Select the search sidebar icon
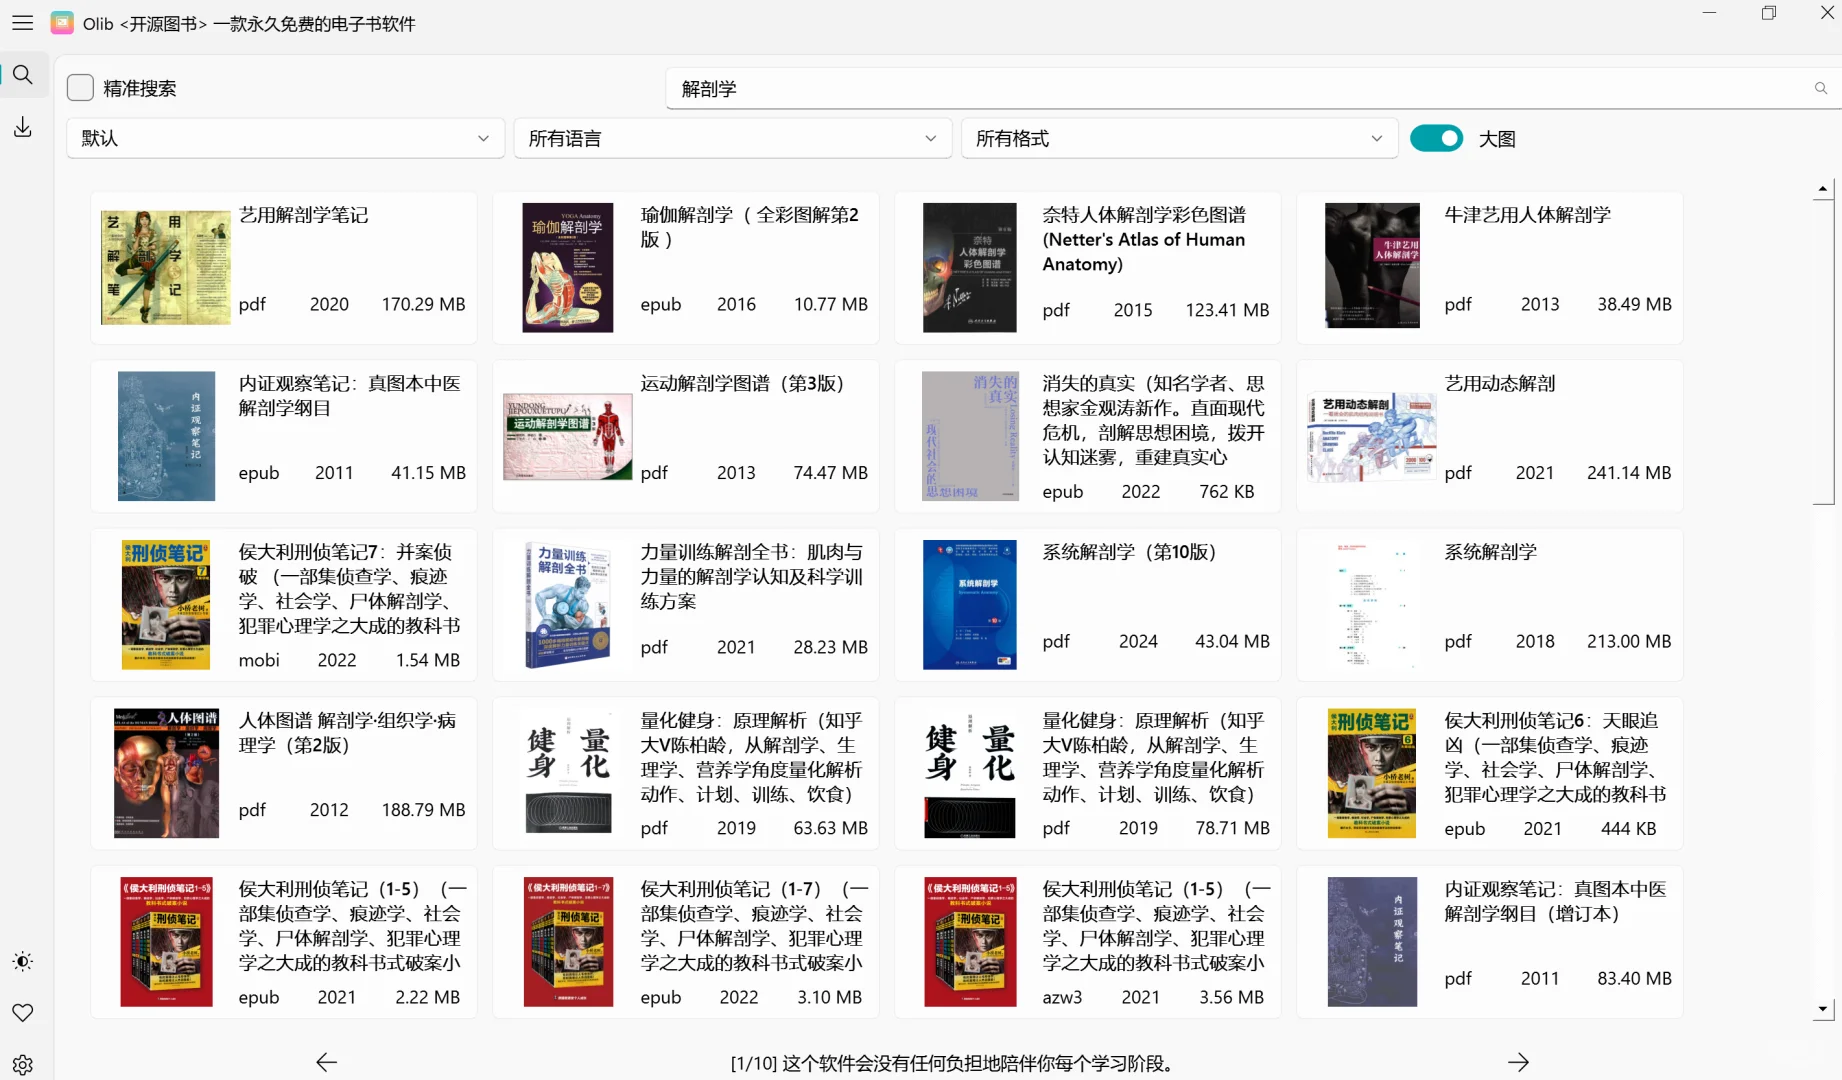 22,75
